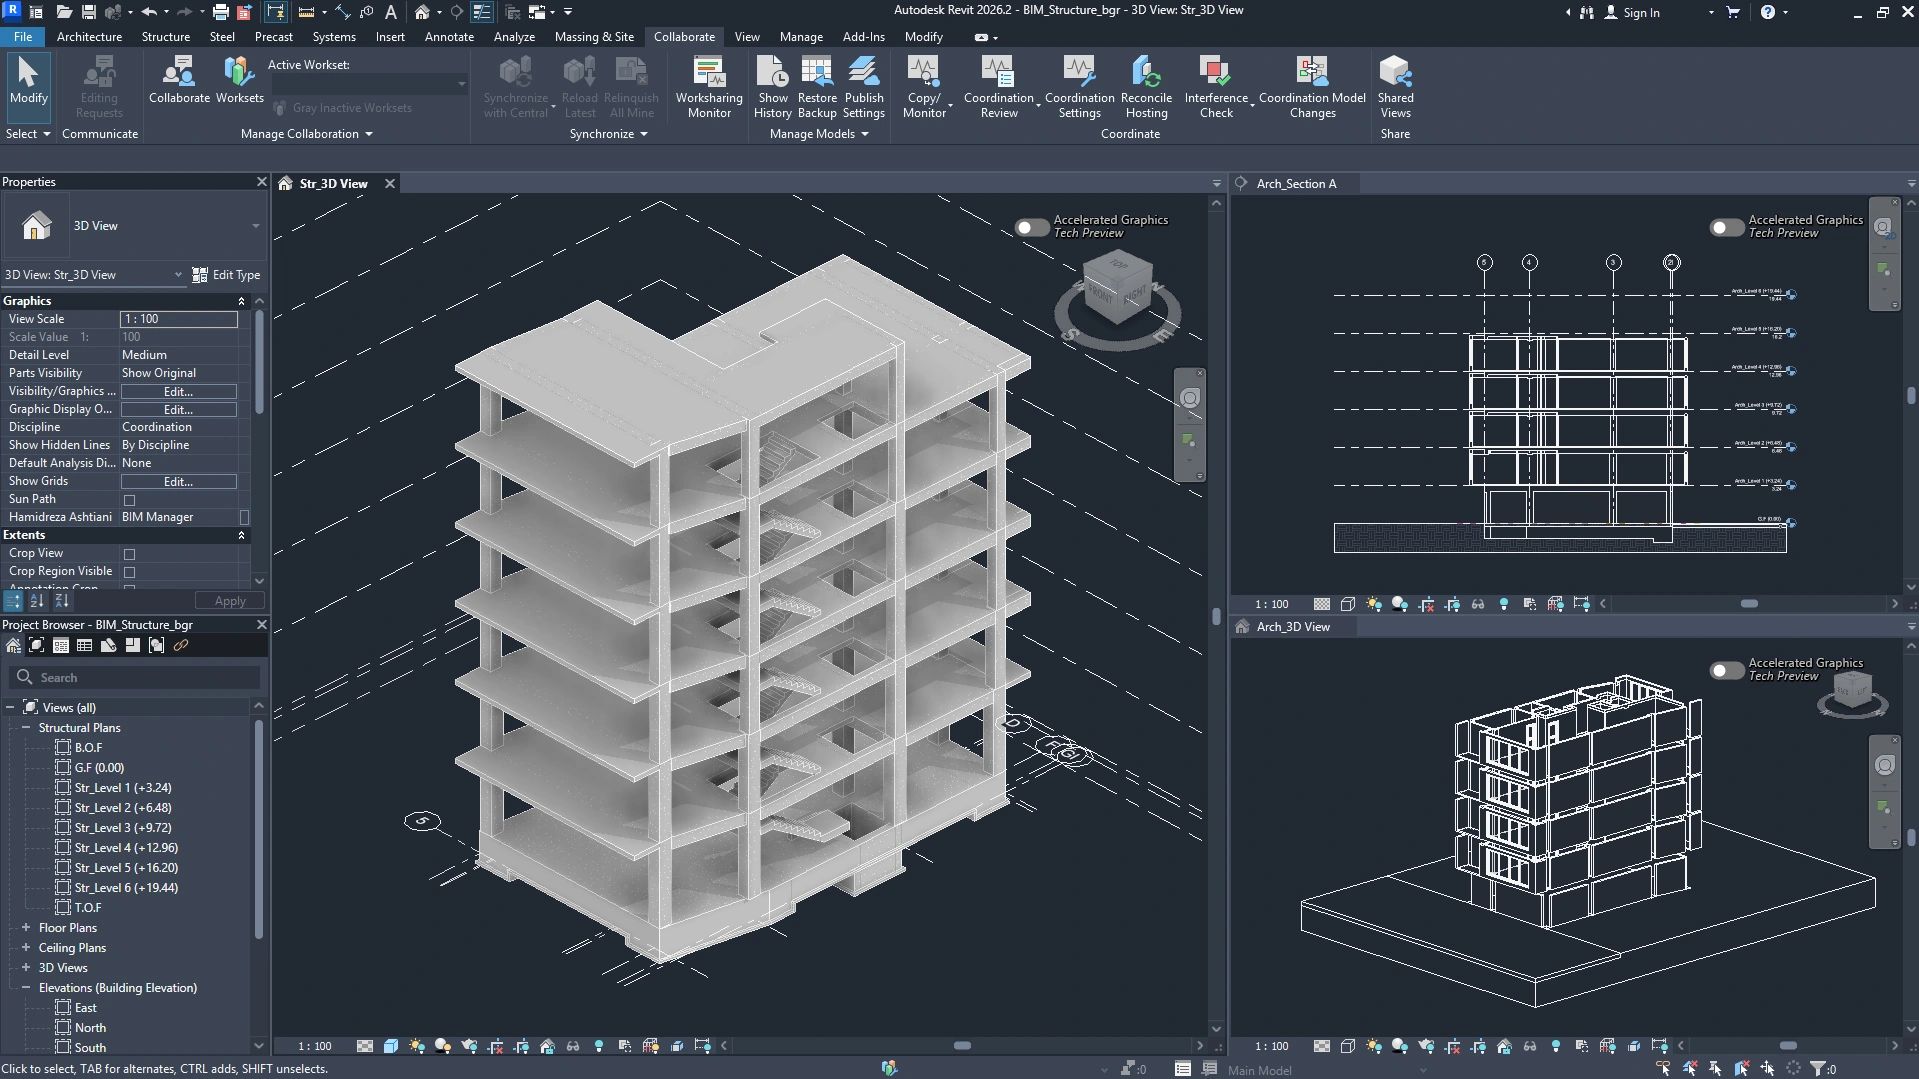Click Edit button for Visibility/Graphics
The width and height of the screenshot is (1919, 1079).
tap(178, 392)
